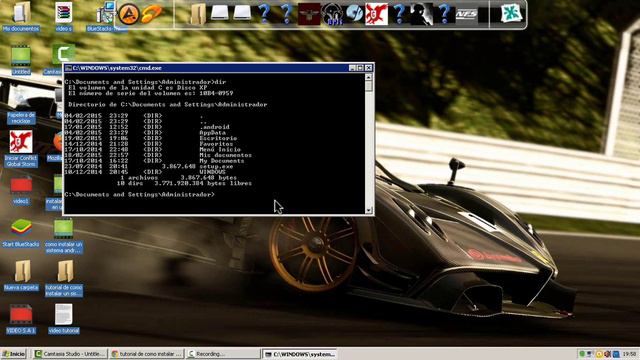
Task: Click the cmd window scrollbar thumb
Action: coord(369,86)
